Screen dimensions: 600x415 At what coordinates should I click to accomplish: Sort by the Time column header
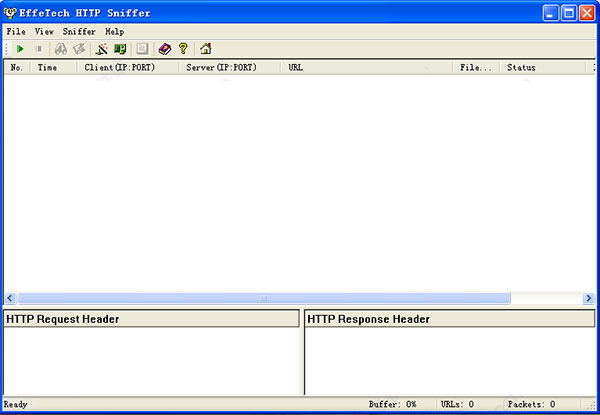pos(53,67)
